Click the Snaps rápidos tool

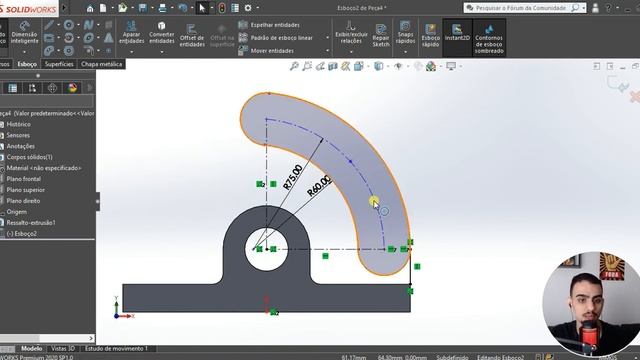click(x=405, y=33)
